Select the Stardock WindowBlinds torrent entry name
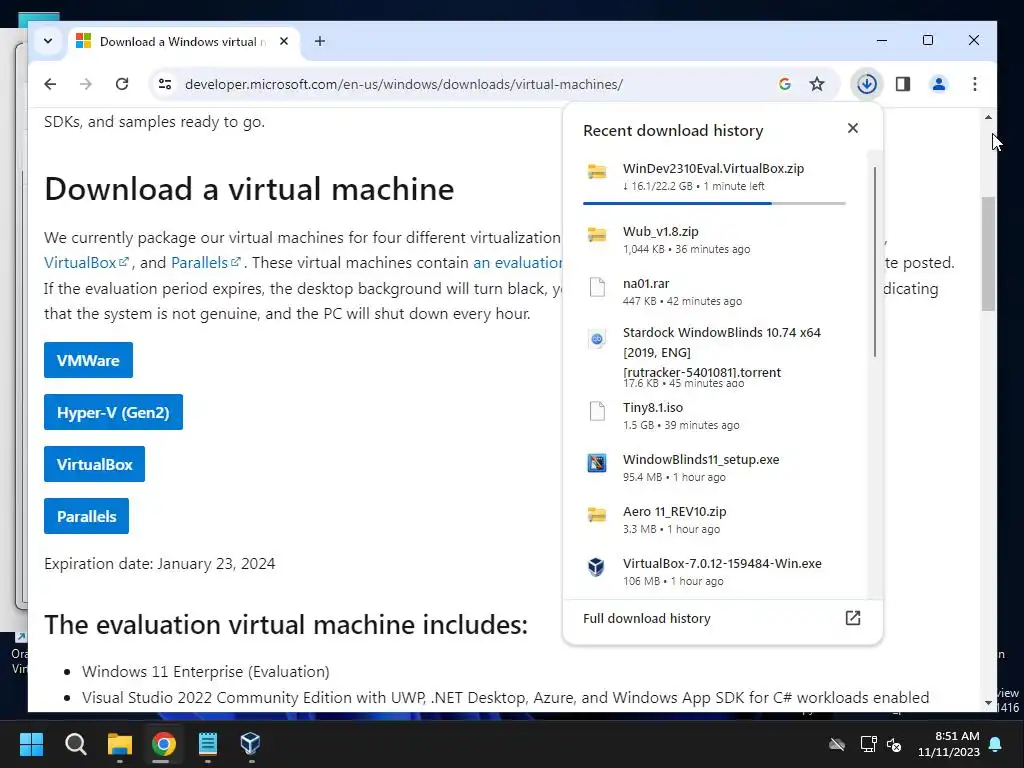Viewport: 1024px width, 768px height. coord(722,352)
